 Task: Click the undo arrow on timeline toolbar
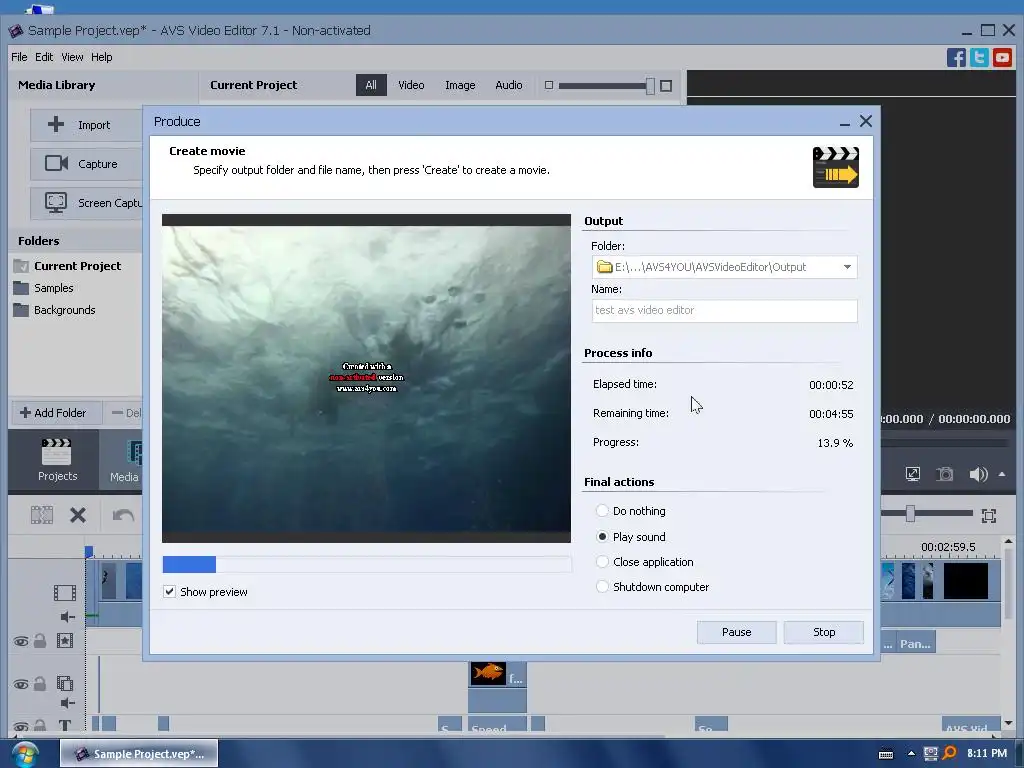coord(123,515)
